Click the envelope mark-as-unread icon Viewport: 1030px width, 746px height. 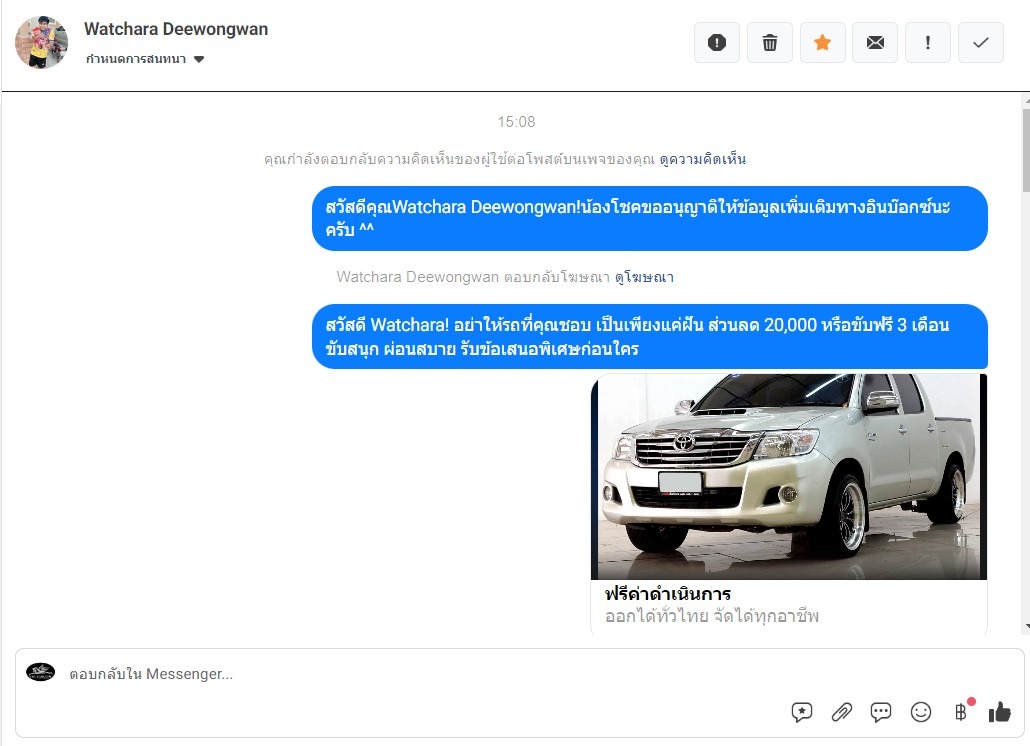[x=875, y=43]
